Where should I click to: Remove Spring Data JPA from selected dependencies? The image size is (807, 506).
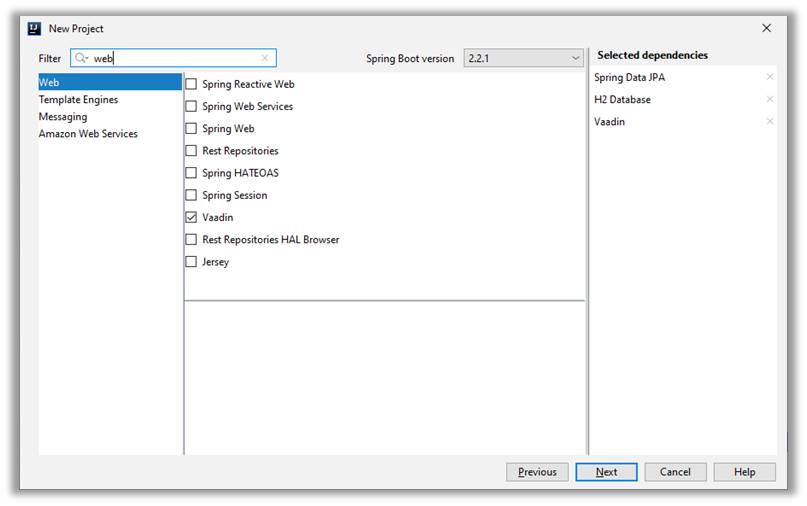[769, 78]
